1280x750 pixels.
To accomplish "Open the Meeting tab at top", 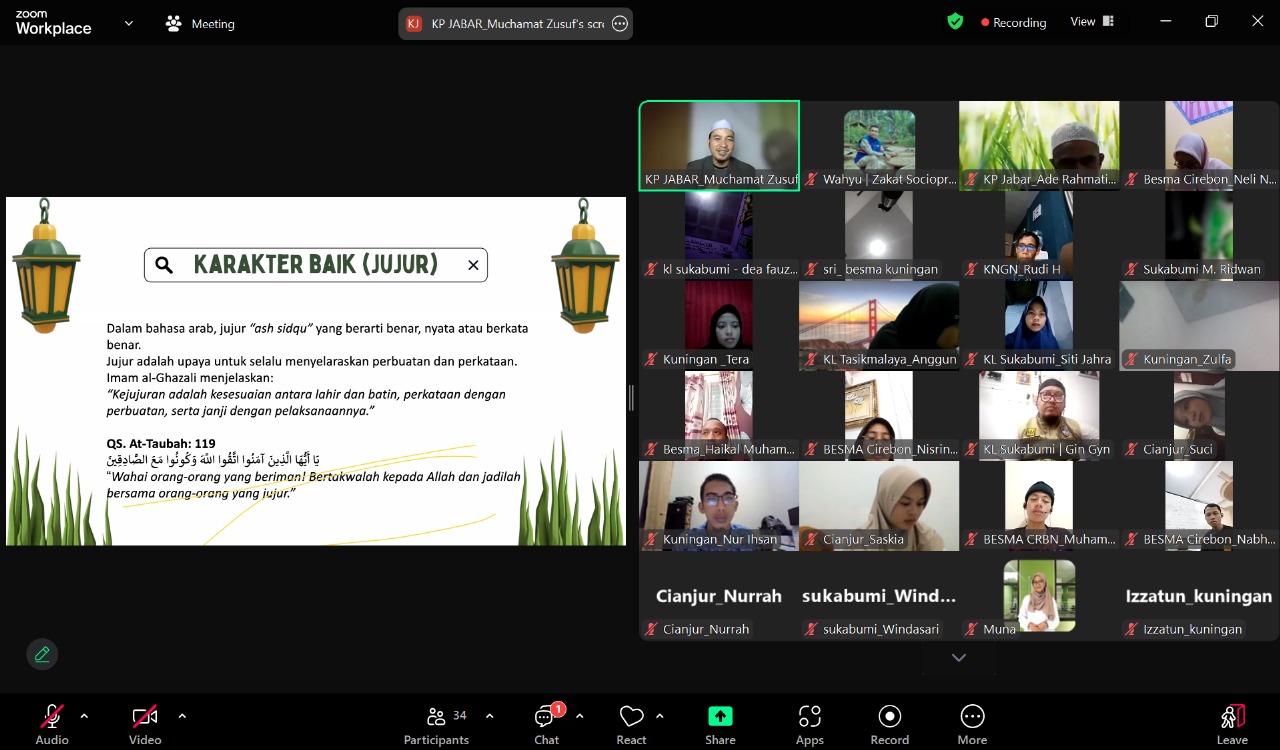I will tap(200, 24).
